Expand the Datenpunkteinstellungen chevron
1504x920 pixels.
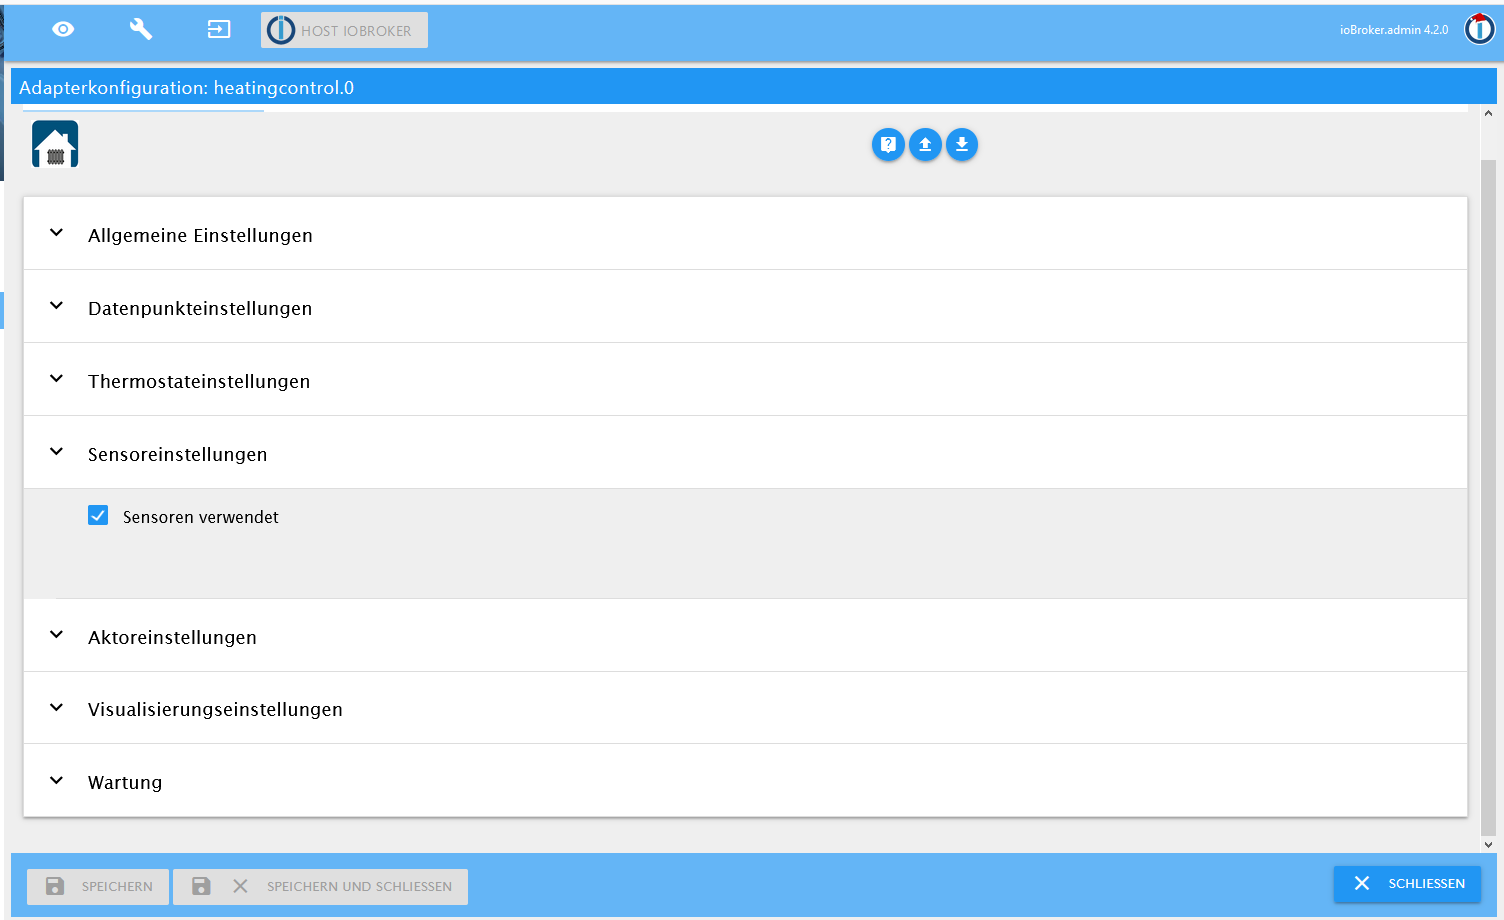[57, 306]
